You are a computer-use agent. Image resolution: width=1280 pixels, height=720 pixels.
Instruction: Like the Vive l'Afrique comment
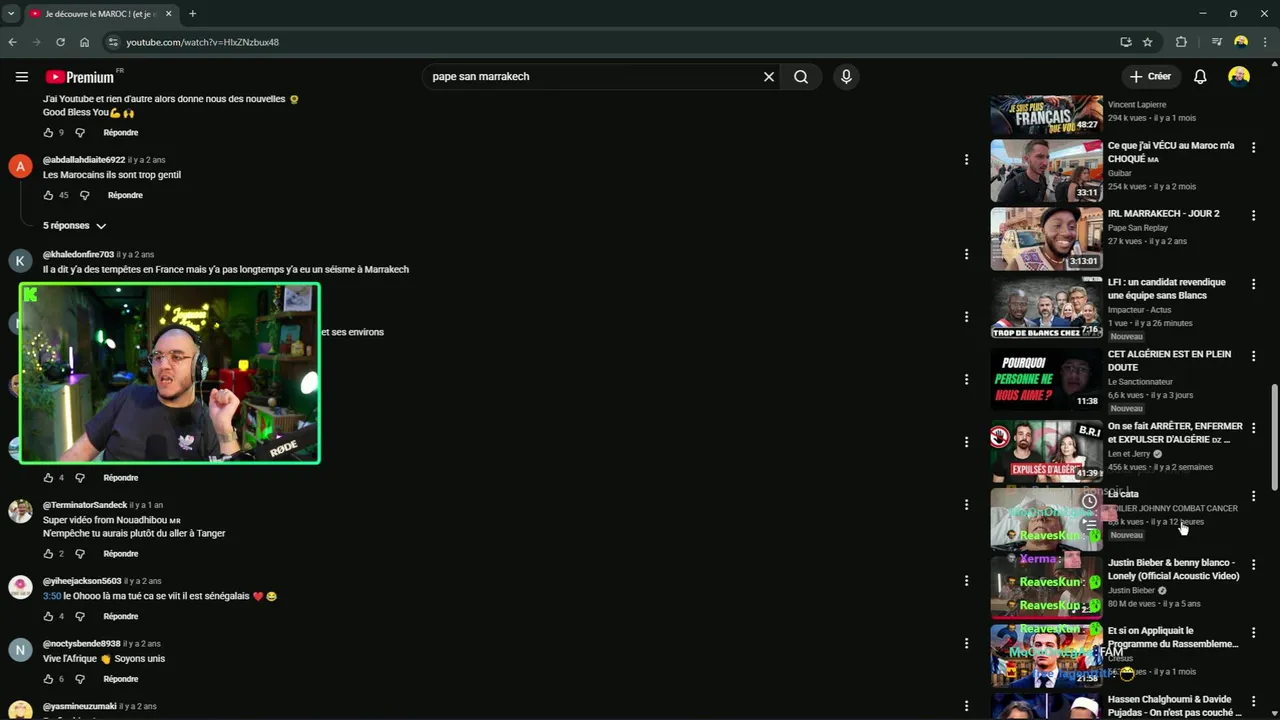point(48,680)
